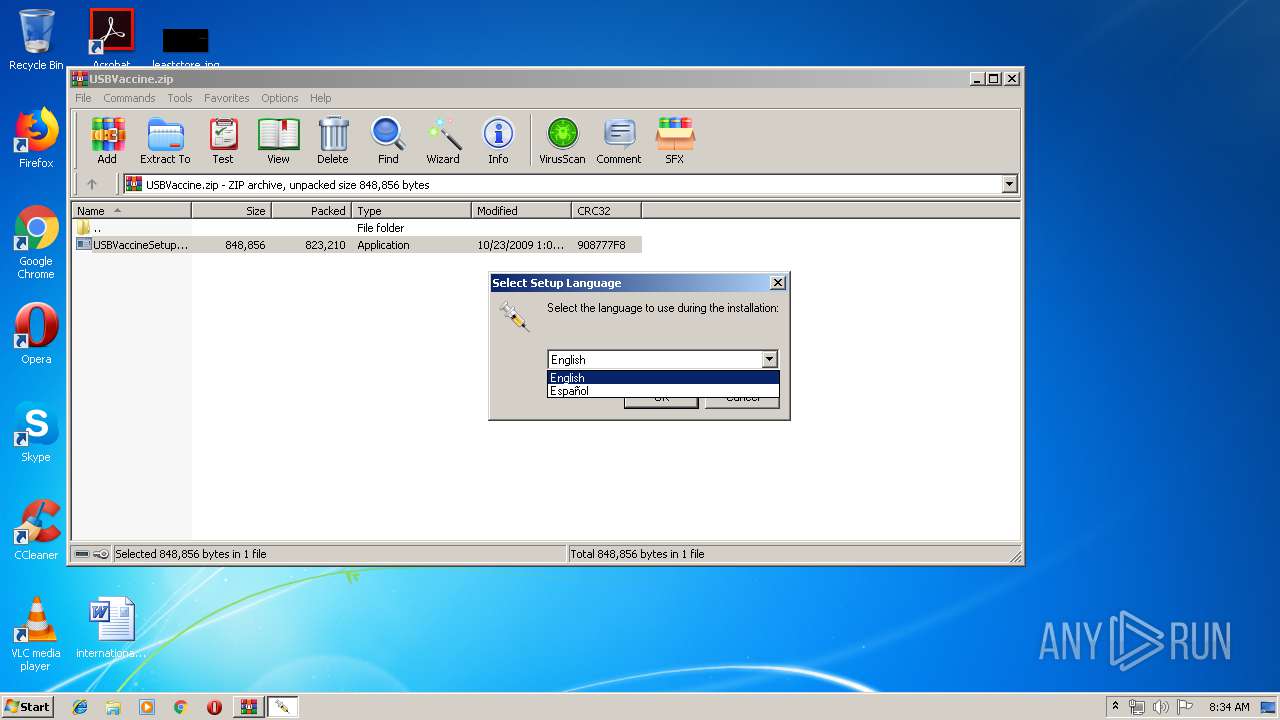Click the volume icon in system tray
The height and width of the screenshot is (720, 1280).
(1160, 707)
